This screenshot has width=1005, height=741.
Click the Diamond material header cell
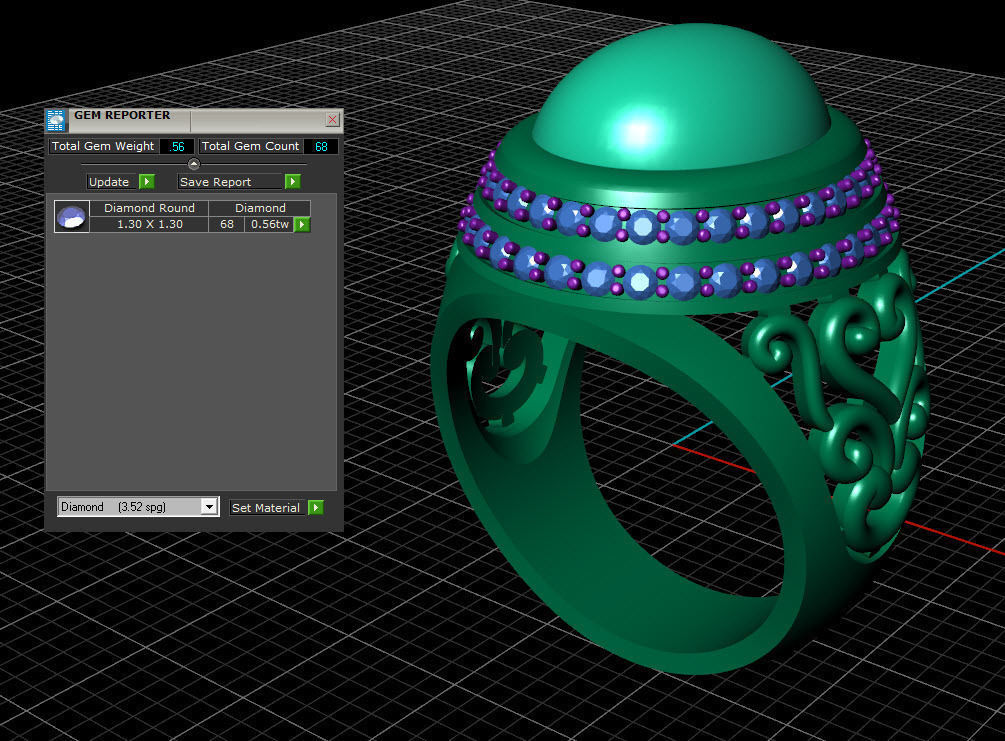[x=260, y=208]
